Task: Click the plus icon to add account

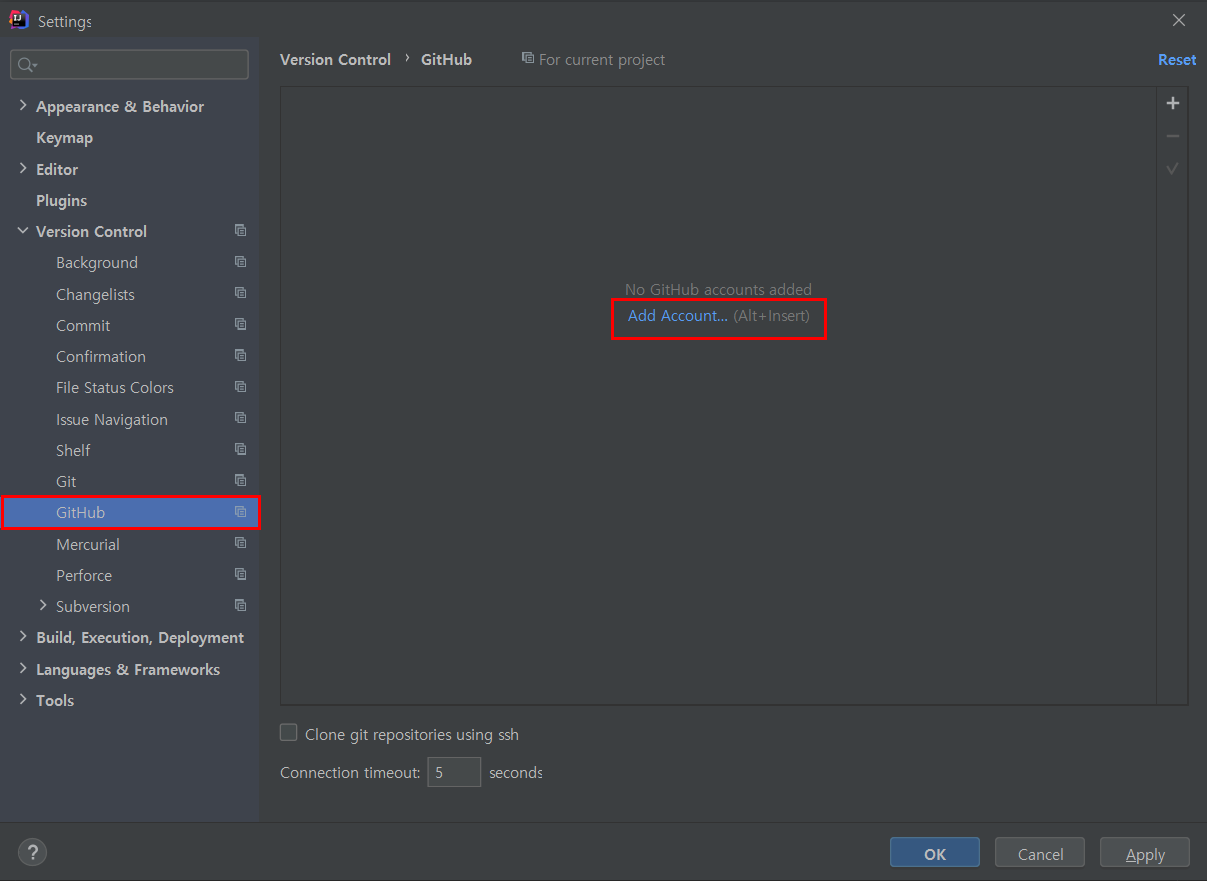Action: pyautogui.click(x=1173, y=103)
